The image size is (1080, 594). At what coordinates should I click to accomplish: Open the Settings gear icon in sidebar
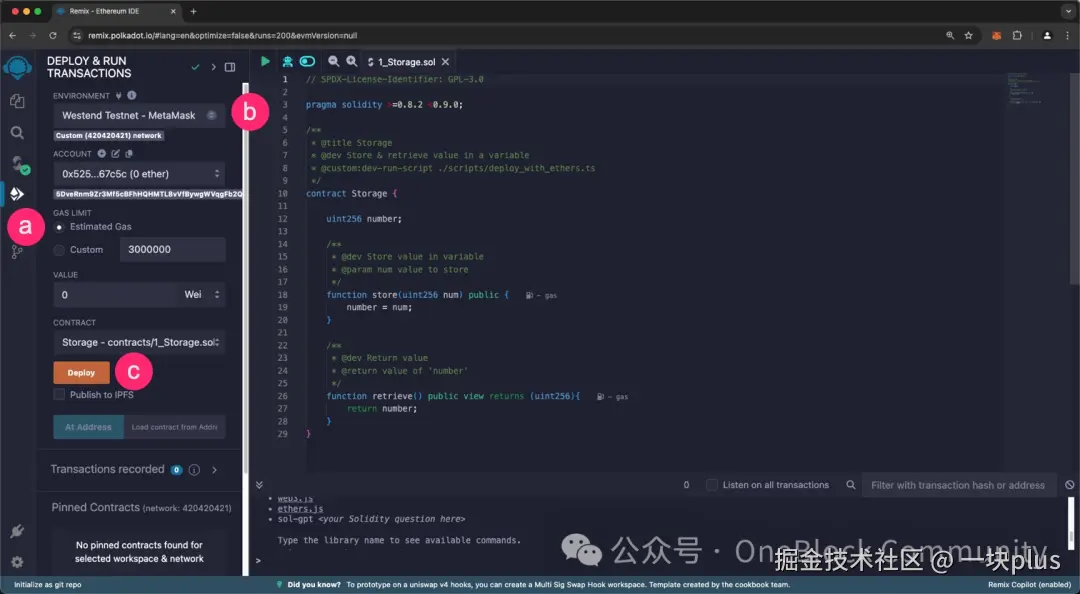pyautogui.click(x=17, y=562)
